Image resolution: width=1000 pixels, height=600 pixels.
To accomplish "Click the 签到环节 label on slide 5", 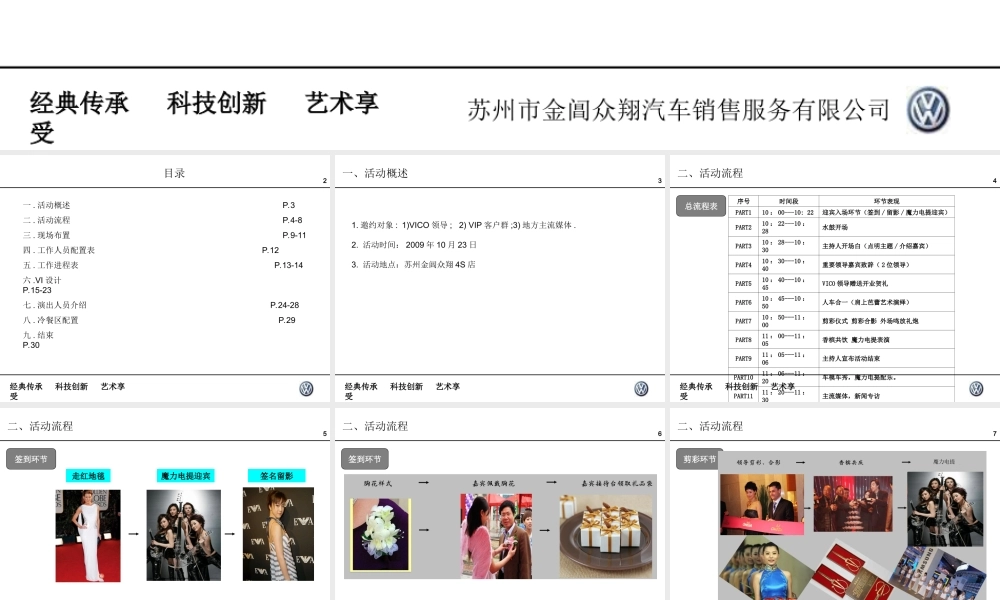I will [x=31, y=459].
